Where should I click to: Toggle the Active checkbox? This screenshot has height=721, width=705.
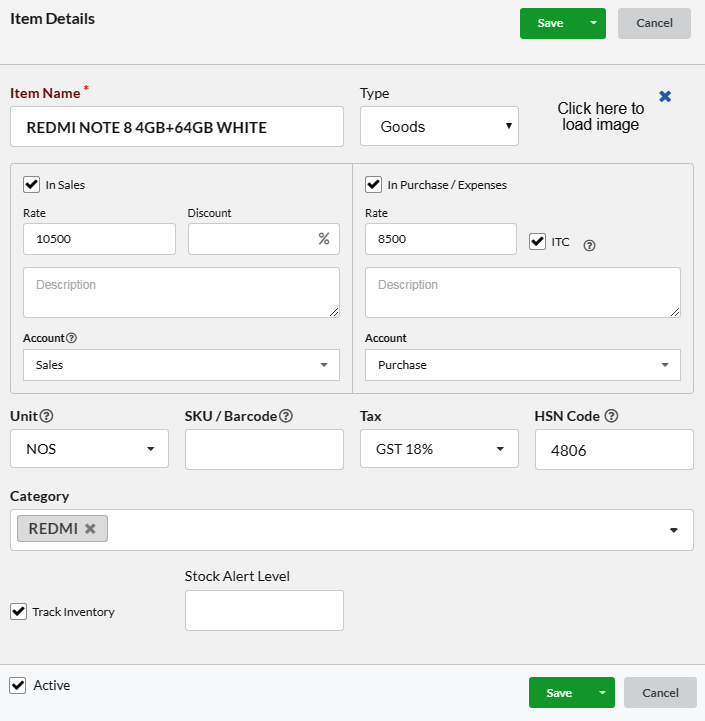[x=17, y=685]
